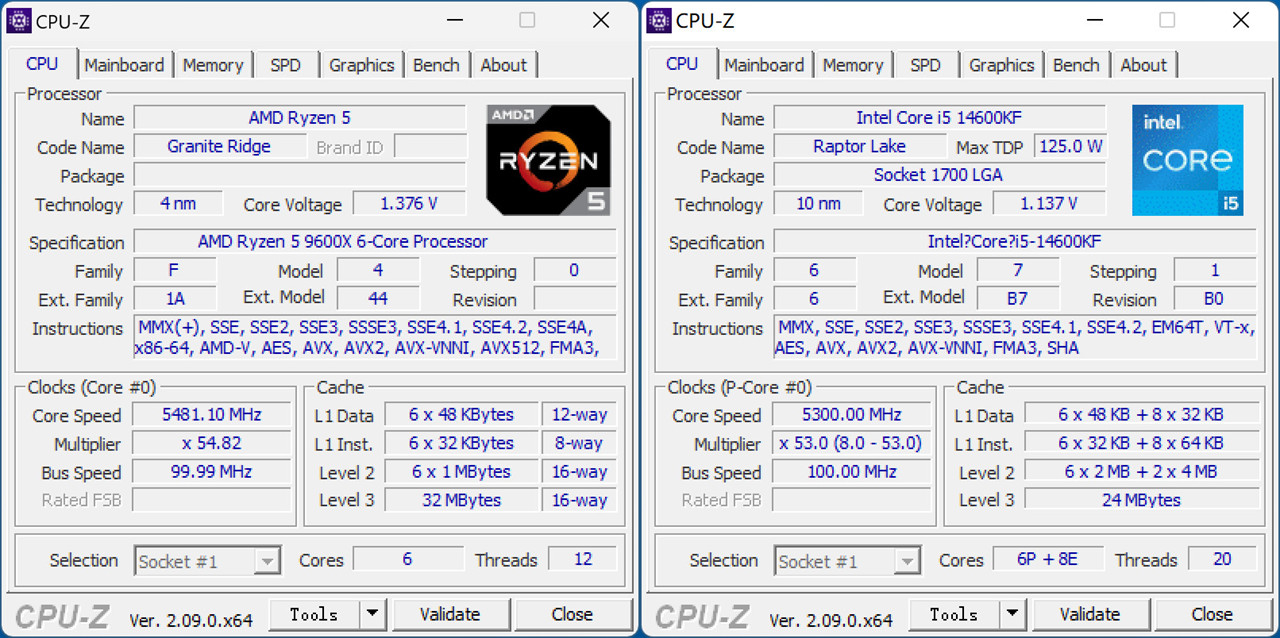
Task: Click the AMD Ryzen 5 name field
Action: click(x=300, y=118)
